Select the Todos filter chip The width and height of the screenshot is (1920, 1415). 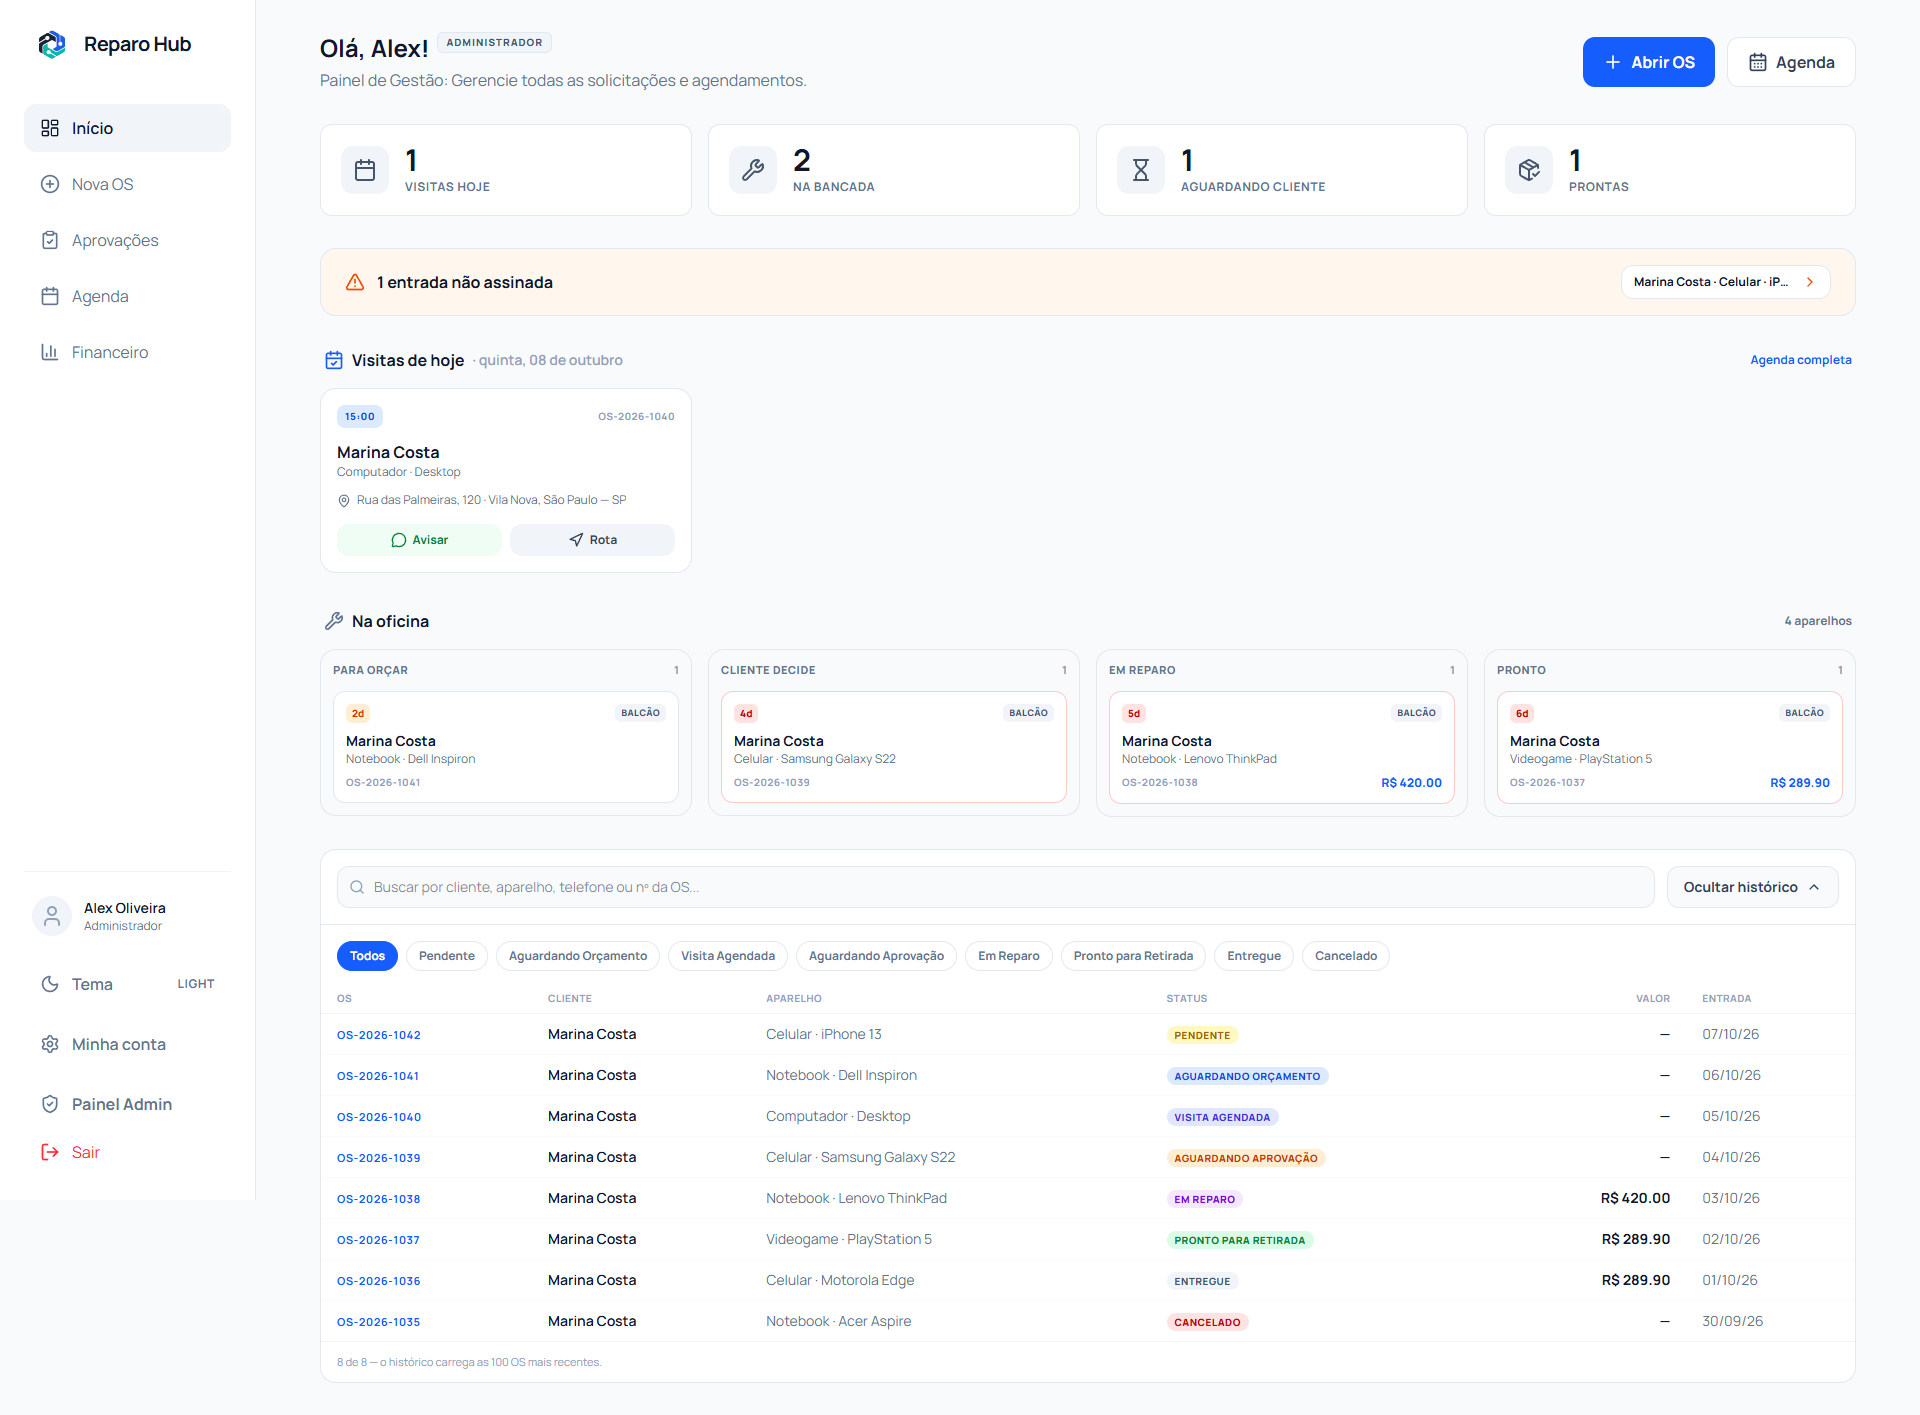click(367, 956)
